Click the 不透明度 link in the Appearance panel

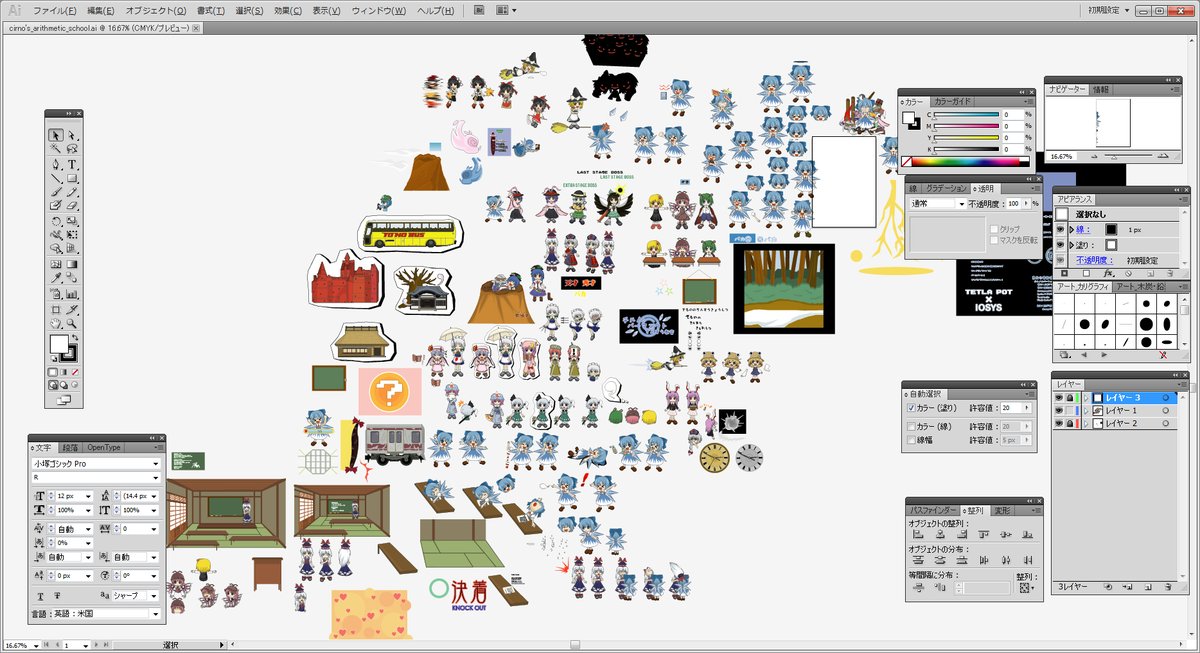[1094, 260]
